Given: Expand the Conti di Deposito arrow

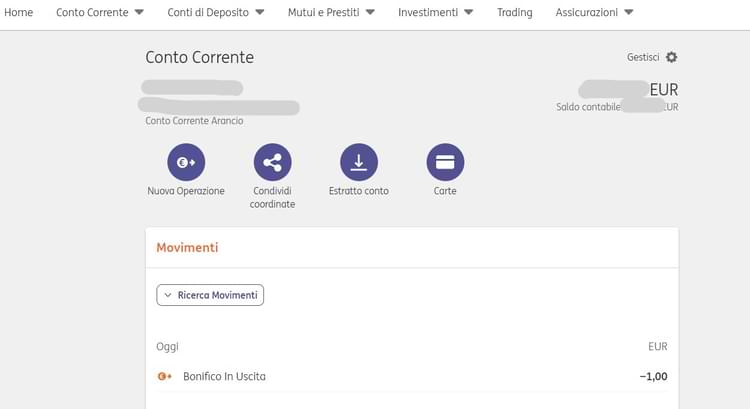Looking at the screenshot, I should click(260, 12).
